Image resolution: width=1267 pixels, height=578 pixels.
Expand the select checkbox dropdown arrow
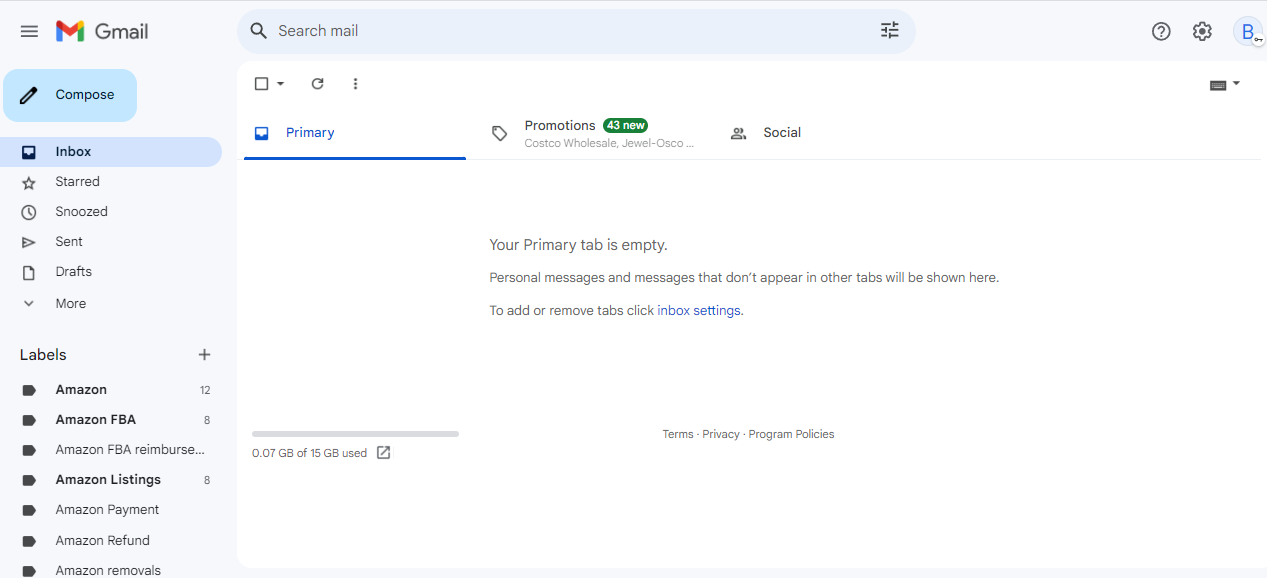[x=280, y=84]
